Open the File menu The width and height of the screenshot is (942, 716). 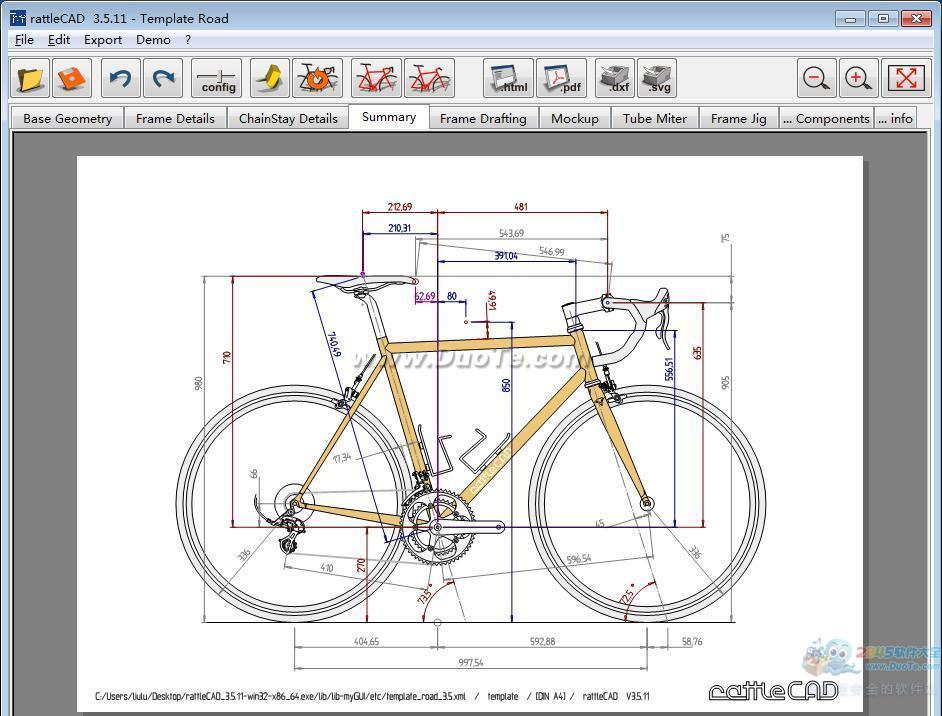tap(24, 40)
